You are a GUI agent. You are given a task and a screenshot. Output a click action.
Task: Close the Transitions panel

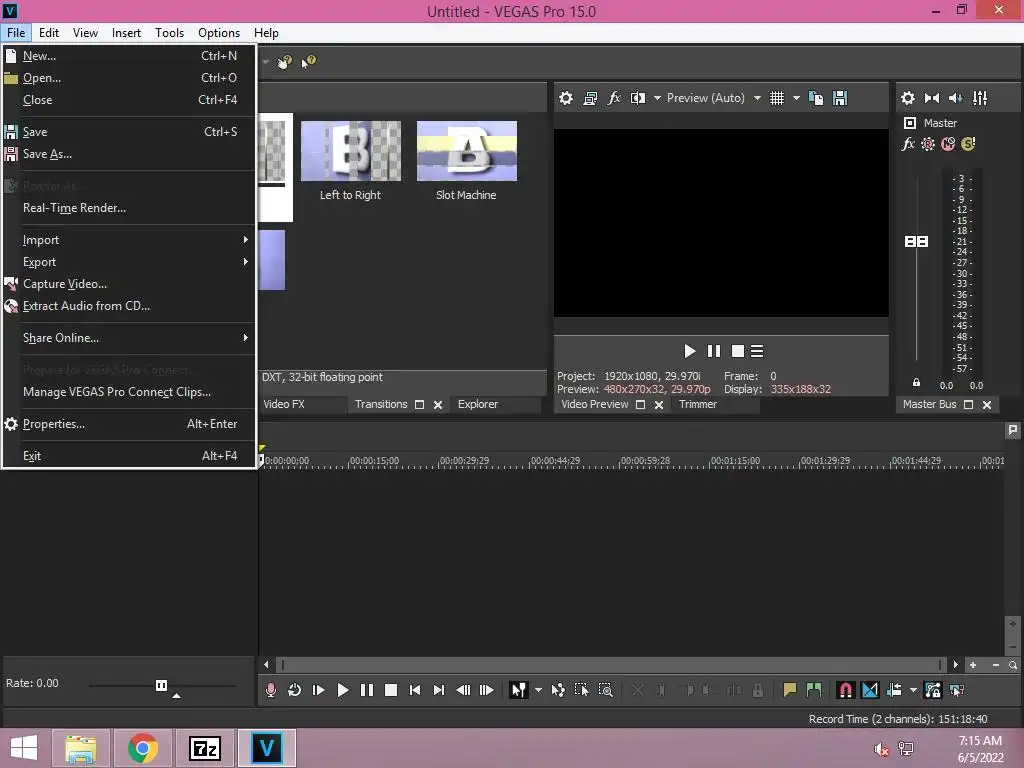point(438,405)
